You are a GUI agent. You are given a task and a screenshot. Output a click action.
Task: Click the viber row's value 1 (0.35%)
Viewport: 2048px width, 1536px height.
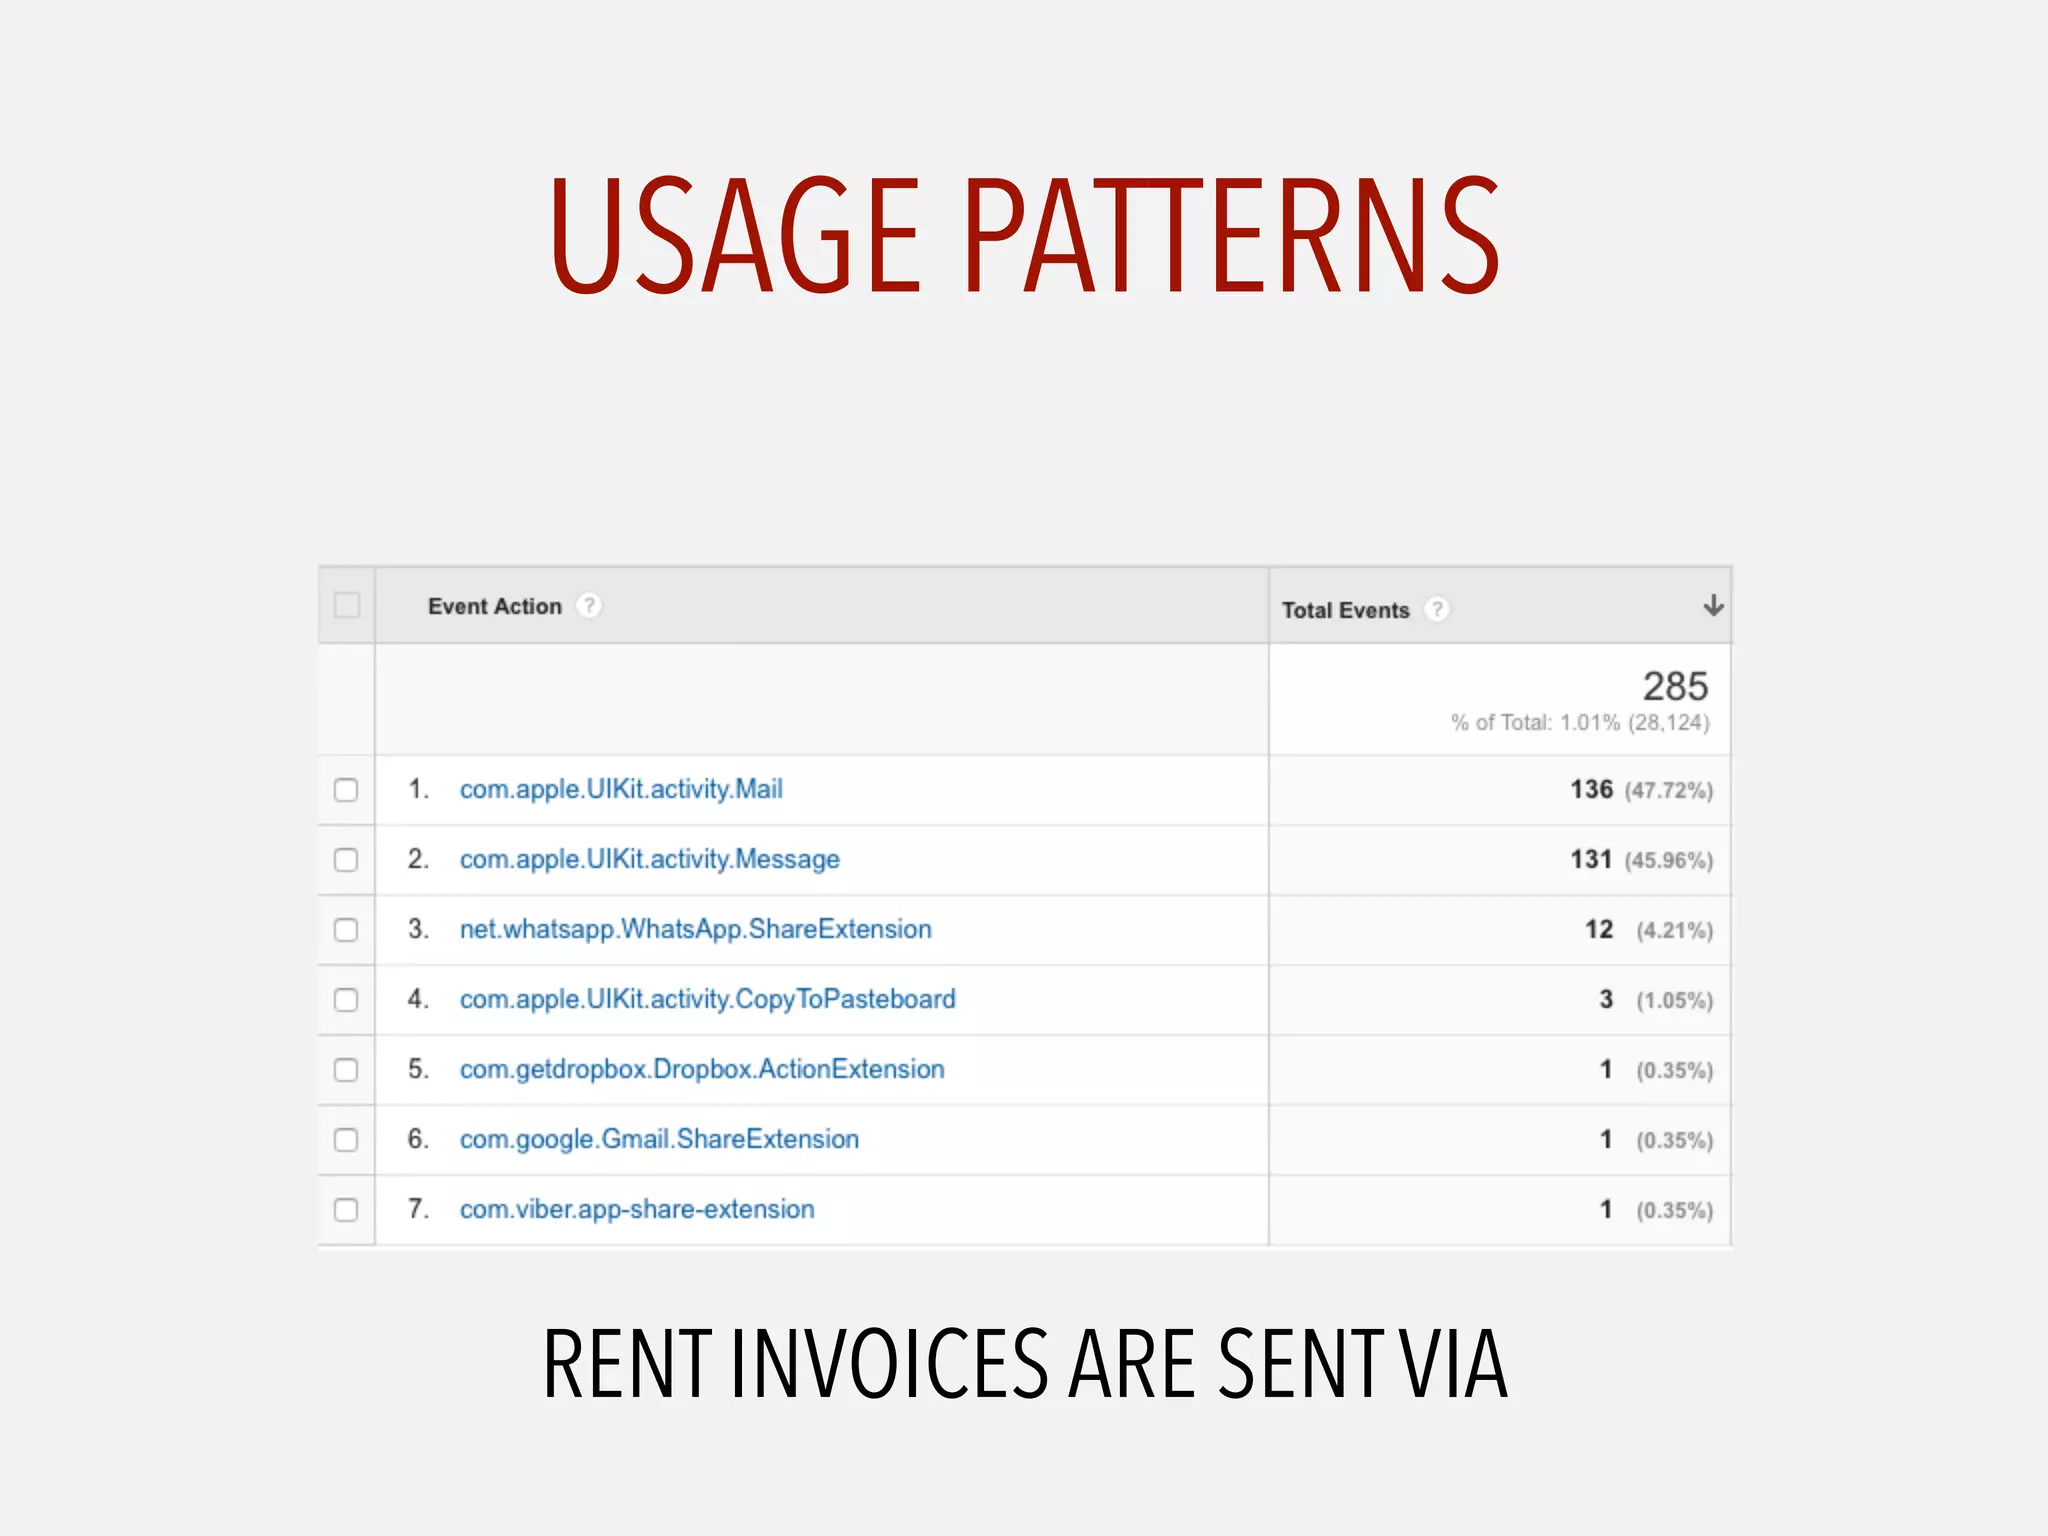1656,1210
